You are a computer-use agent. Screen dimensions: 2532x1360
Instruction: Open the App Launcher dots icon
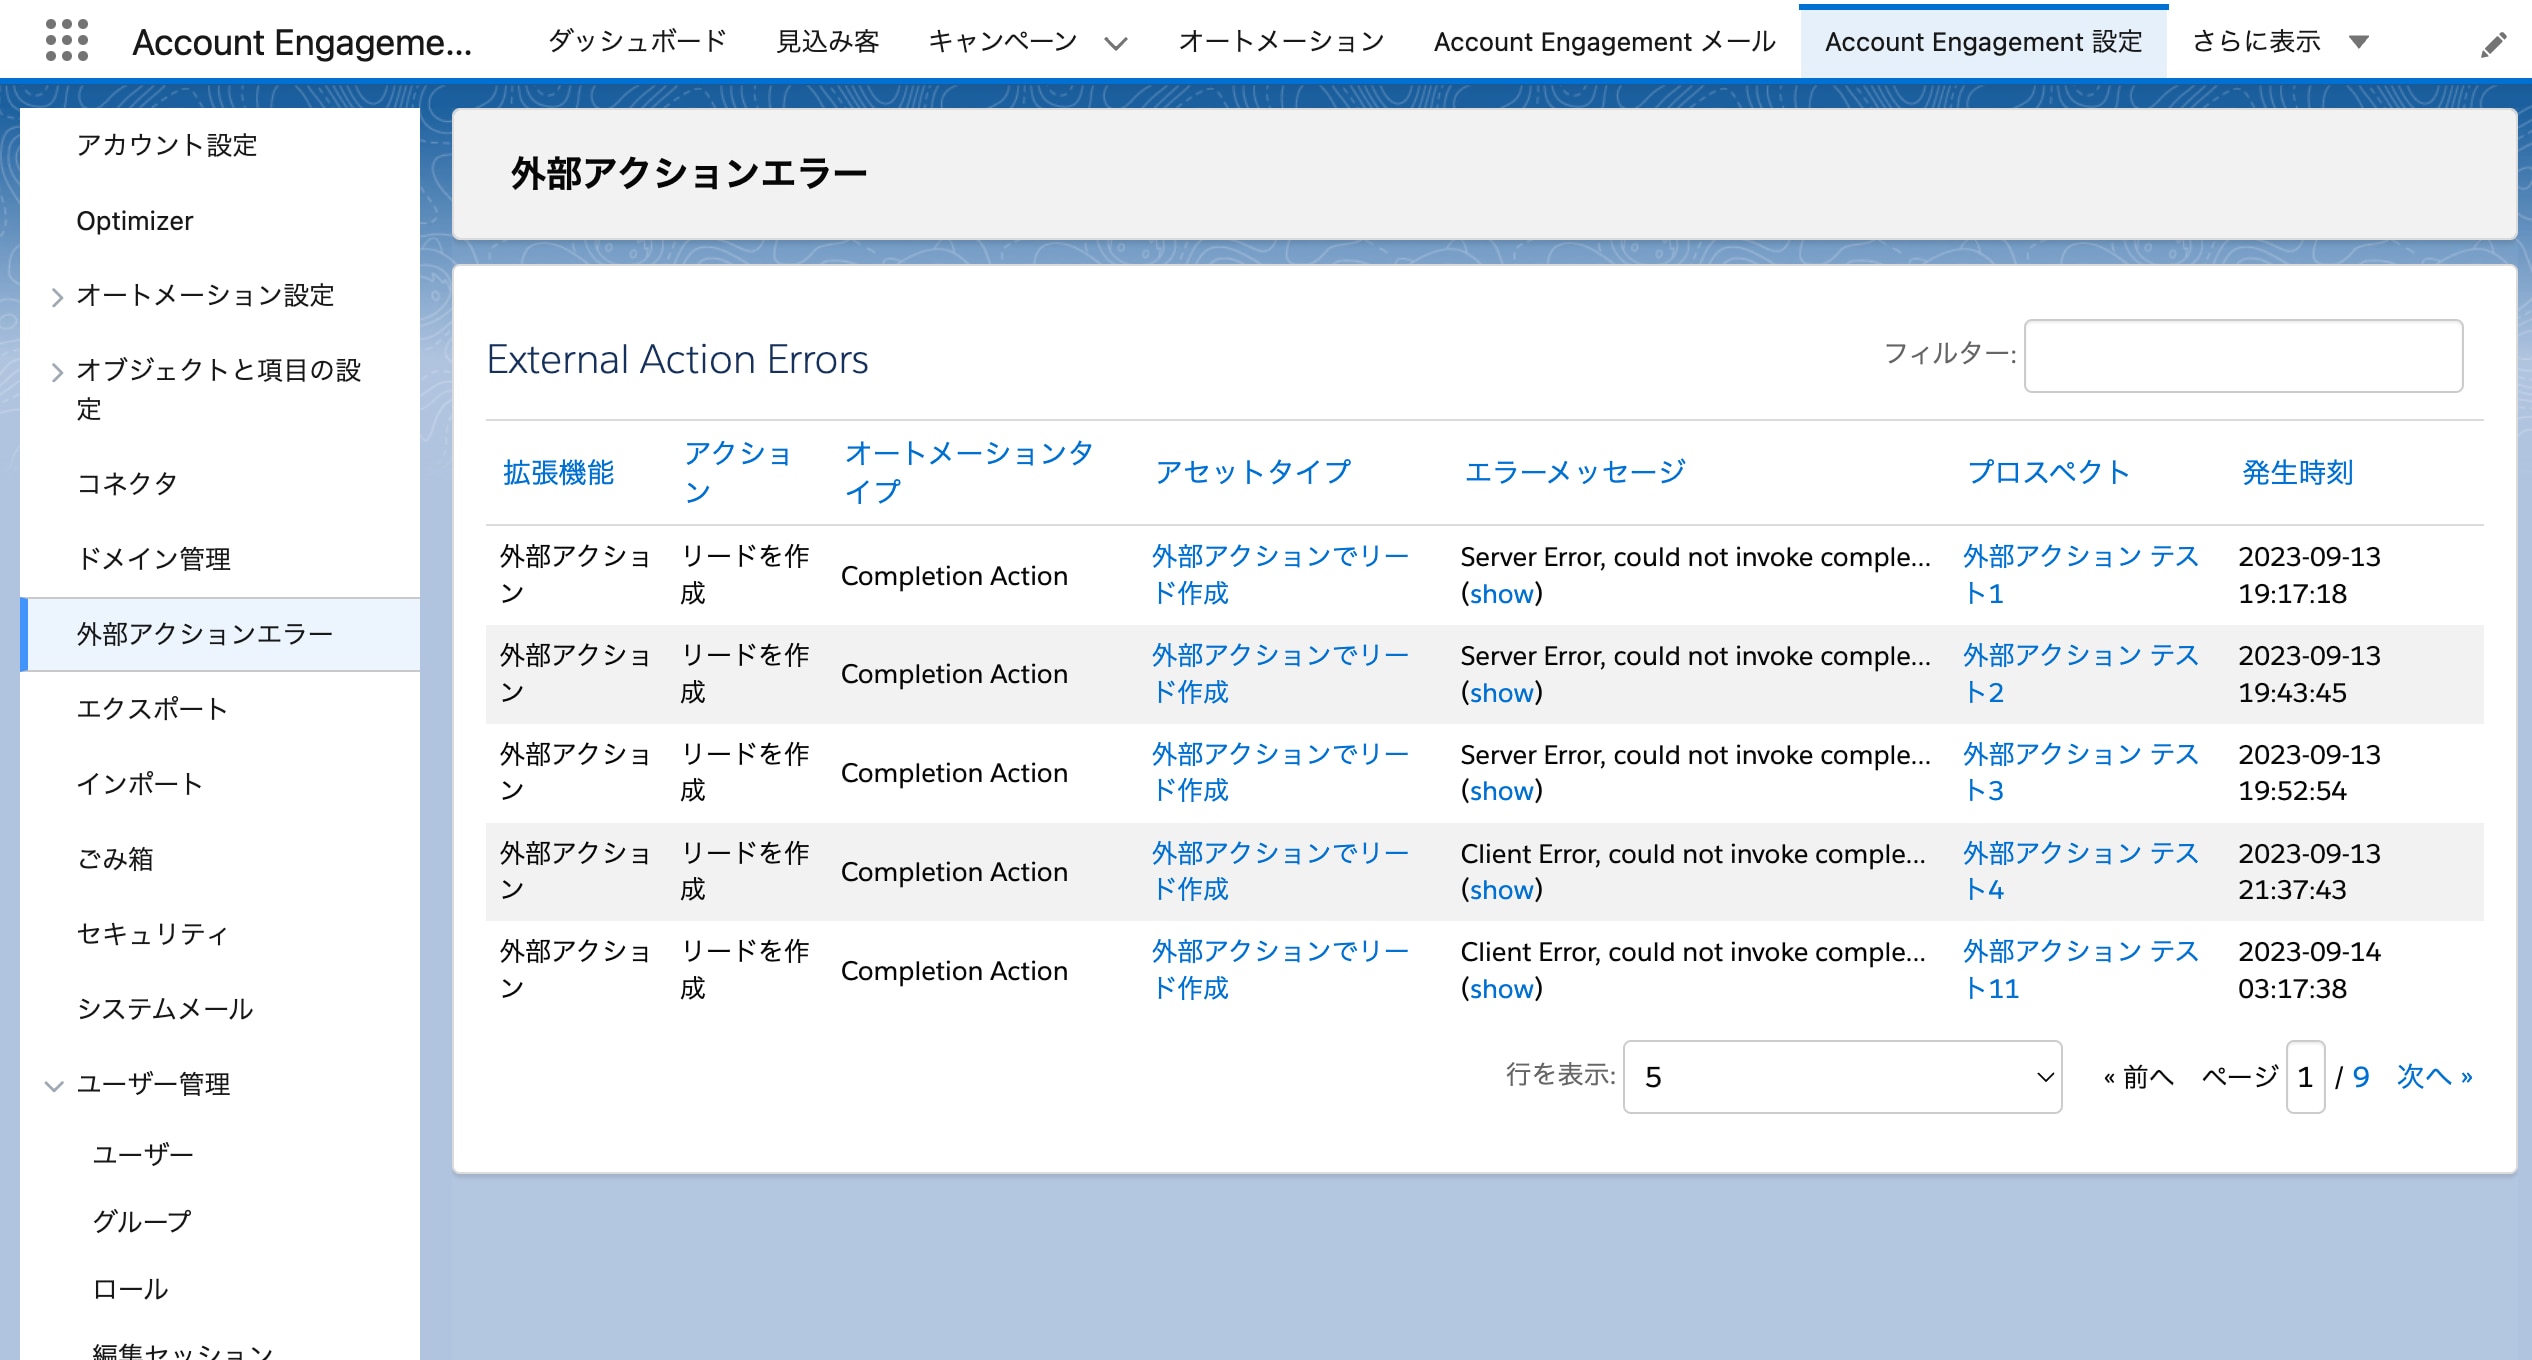(67, 41)
